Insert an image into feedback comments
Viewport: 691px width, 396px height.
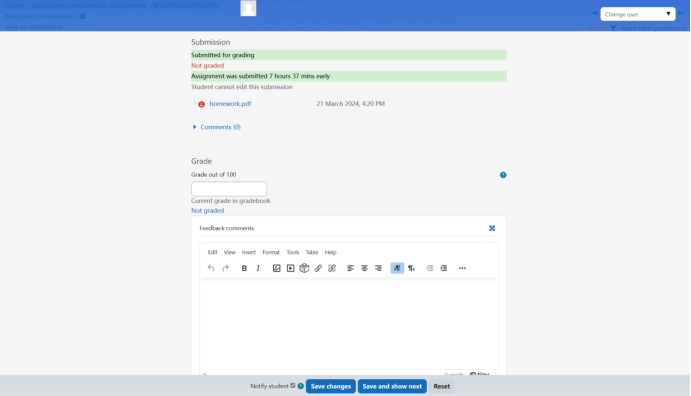pos(276,268)
